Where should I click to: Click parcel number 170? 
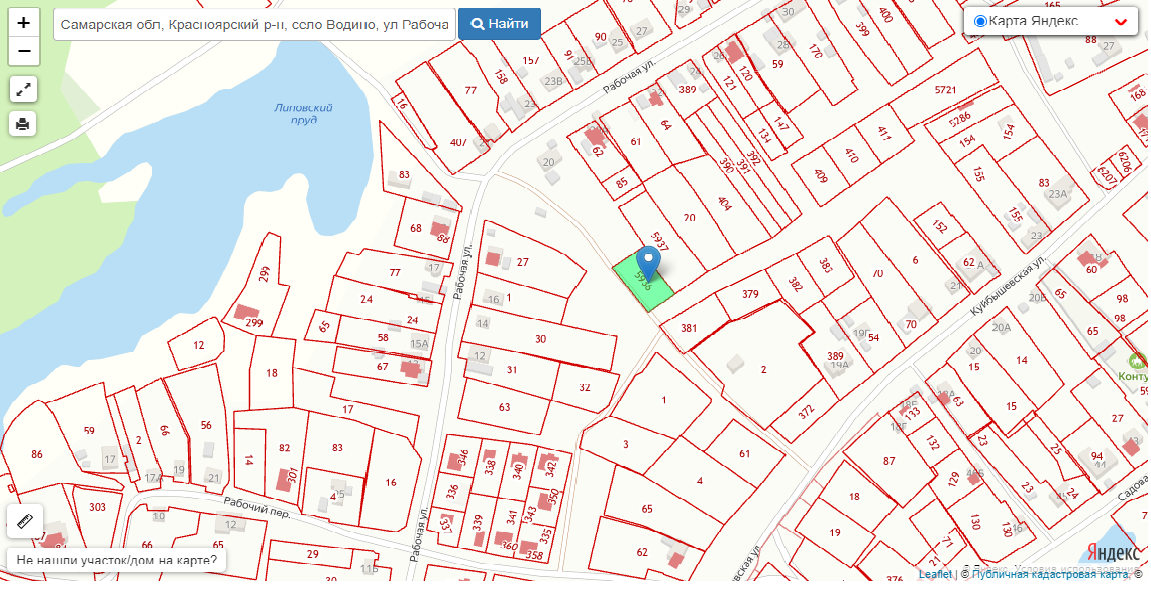click(x=814, y=52)
